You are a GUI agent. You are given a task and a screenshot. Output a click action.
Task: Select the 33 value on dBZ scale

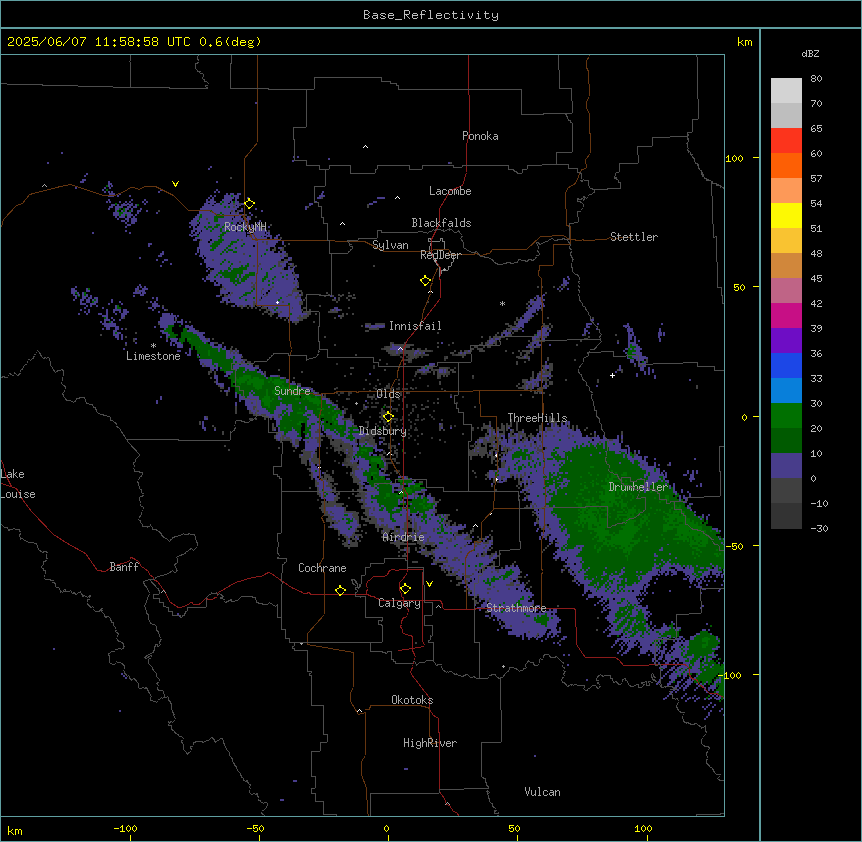click(816, 378)
